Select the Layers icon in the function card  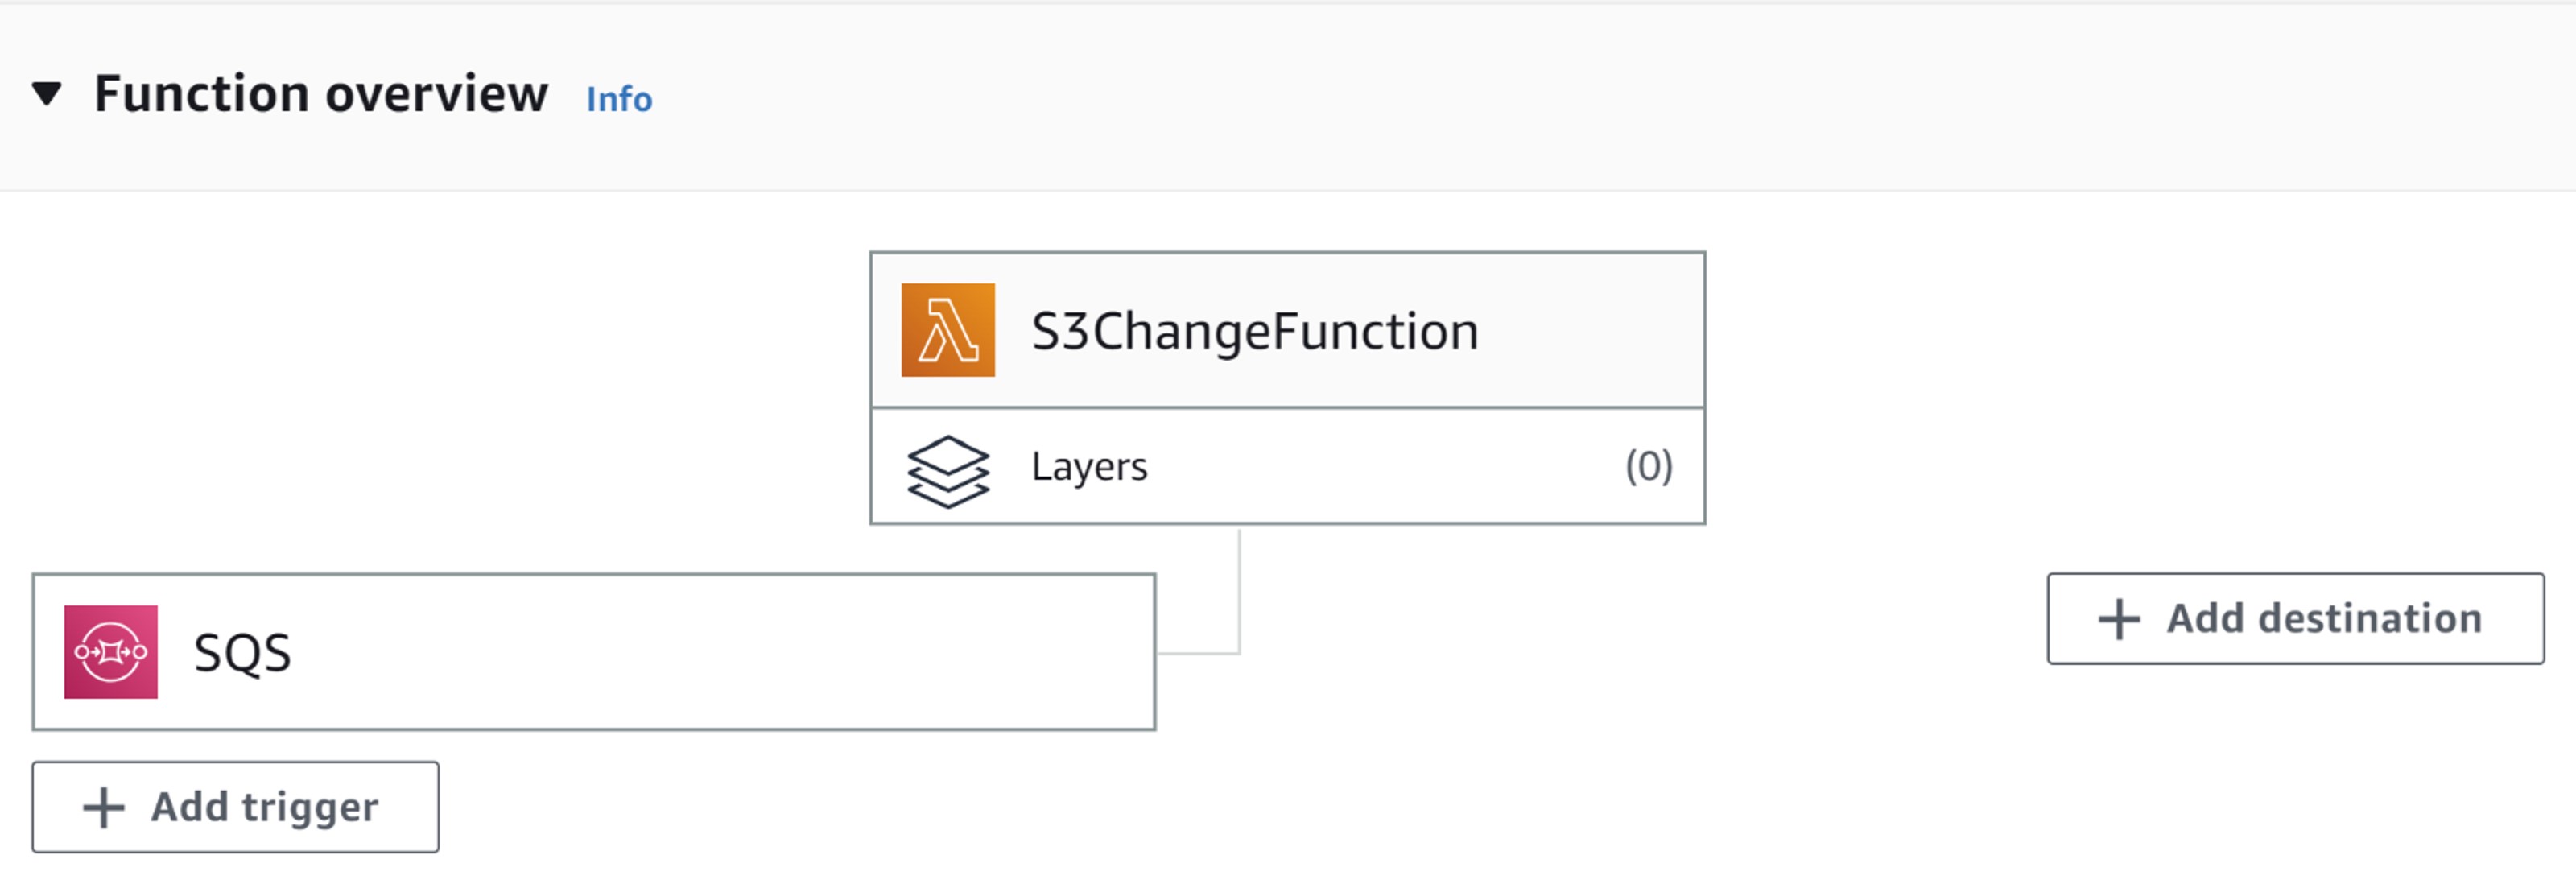point(946,466)
